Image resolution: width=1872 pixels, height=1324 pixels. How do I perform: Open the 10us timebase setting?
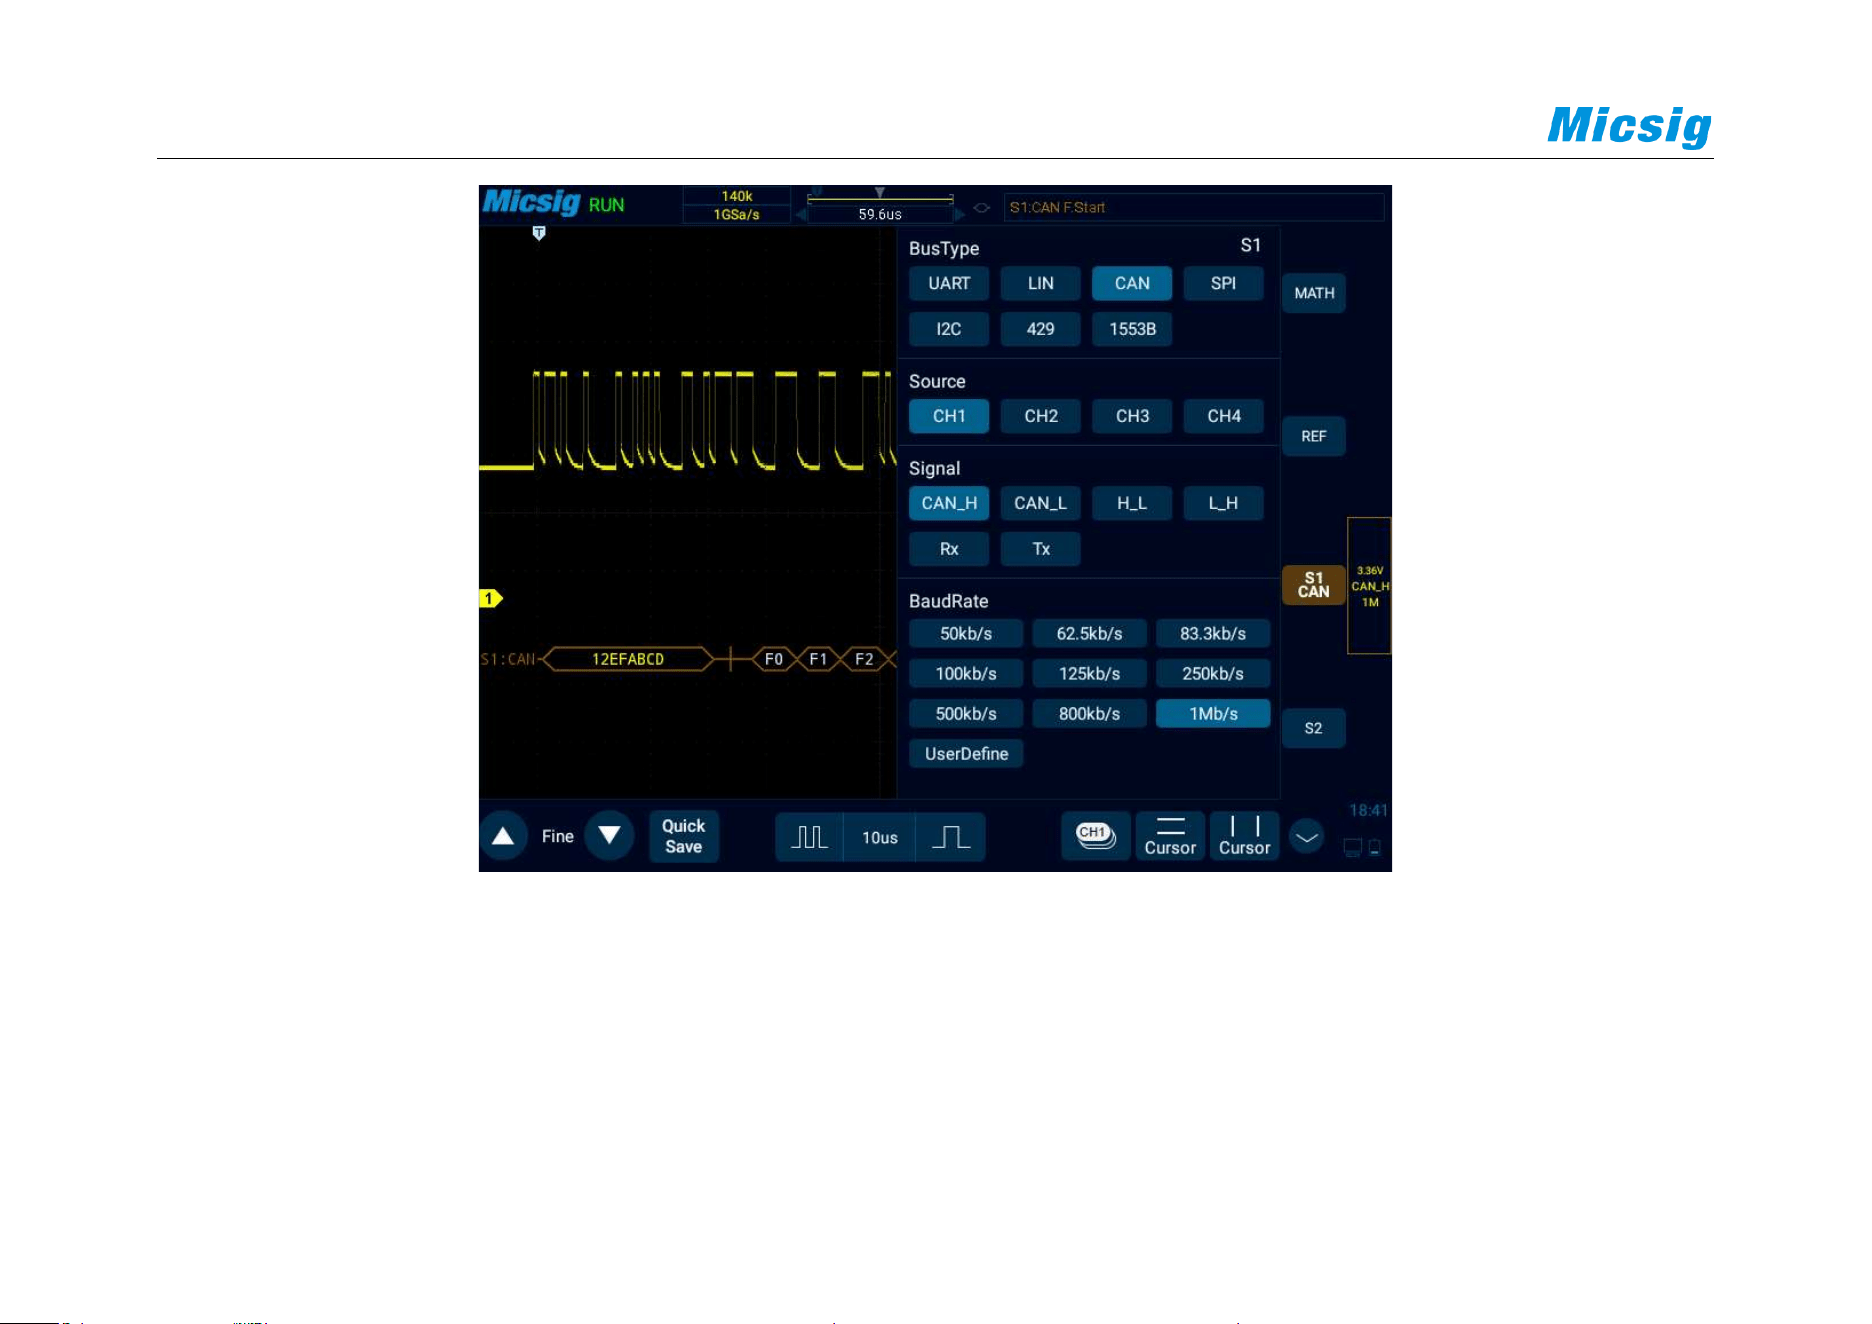click(x=880, y=837)
